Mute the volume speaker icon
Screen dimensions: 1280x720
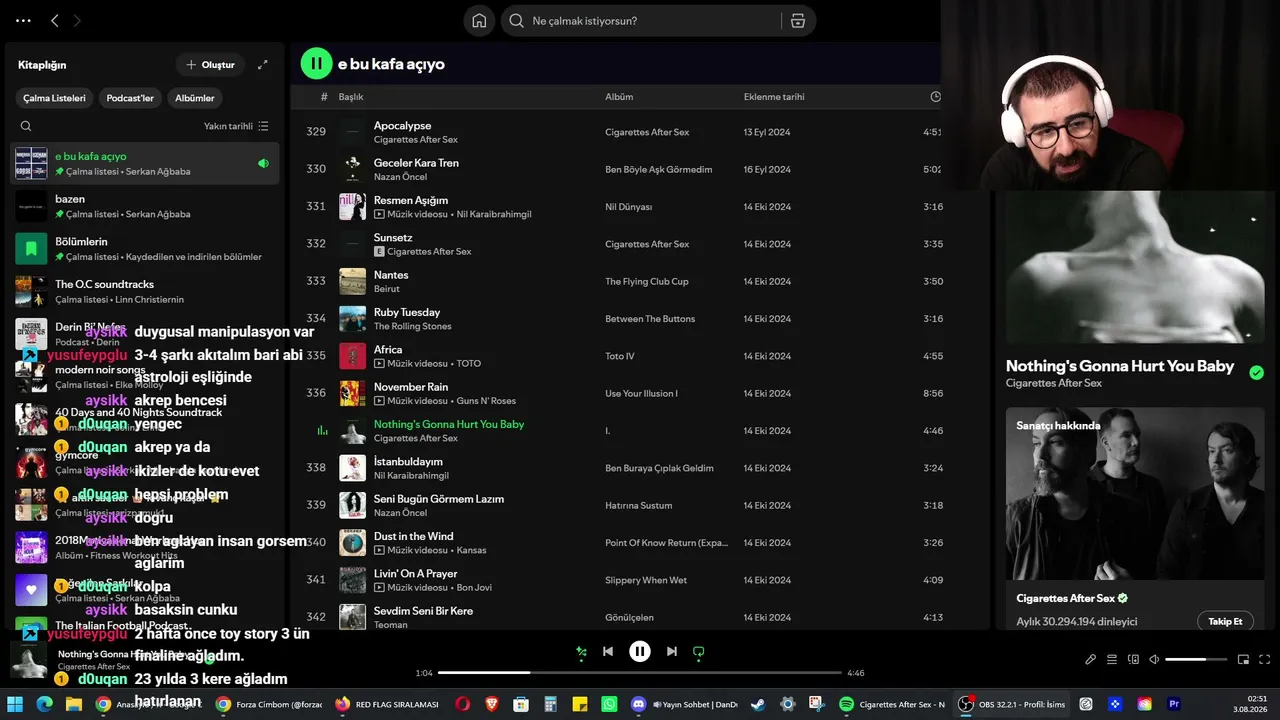[1154, 659]
